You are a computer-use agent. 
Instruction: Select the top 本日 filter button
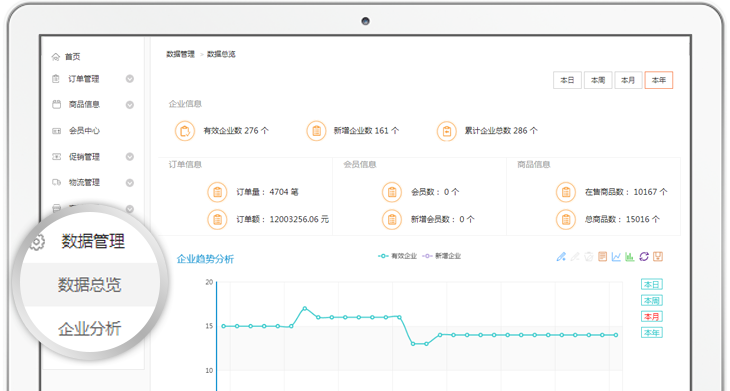click(x=567, y=80)
